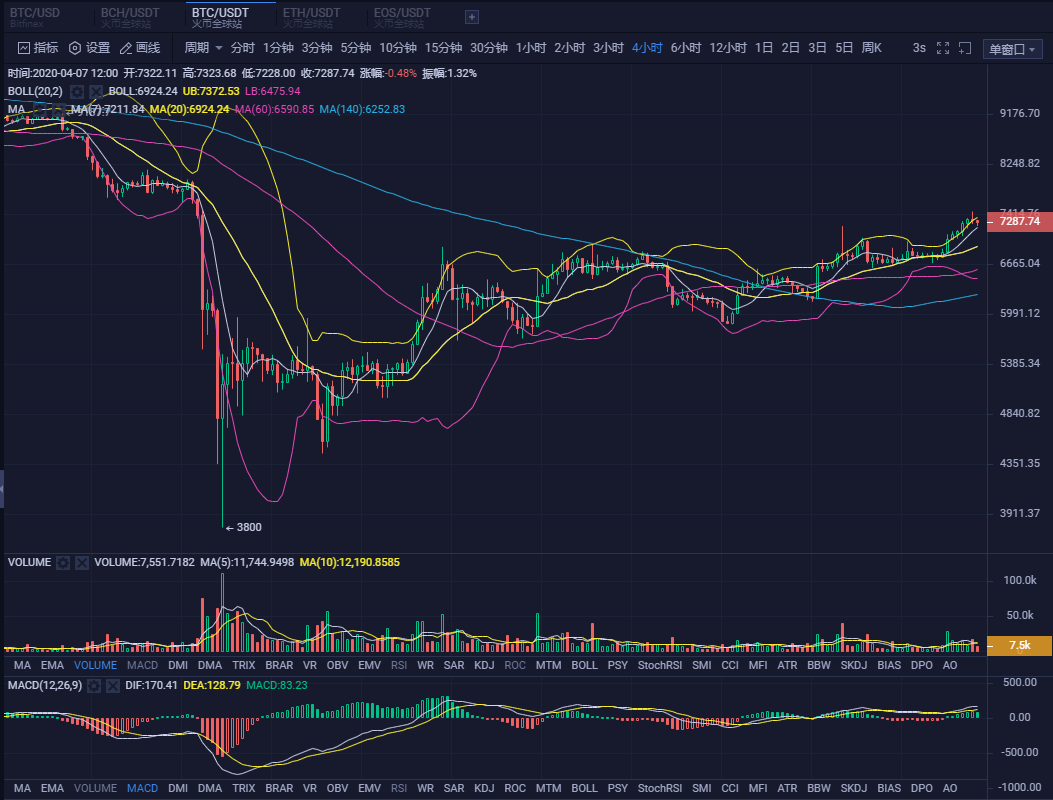Open the 设置 settings panel
Screen dimensions: 1053x800
(90, 48)
